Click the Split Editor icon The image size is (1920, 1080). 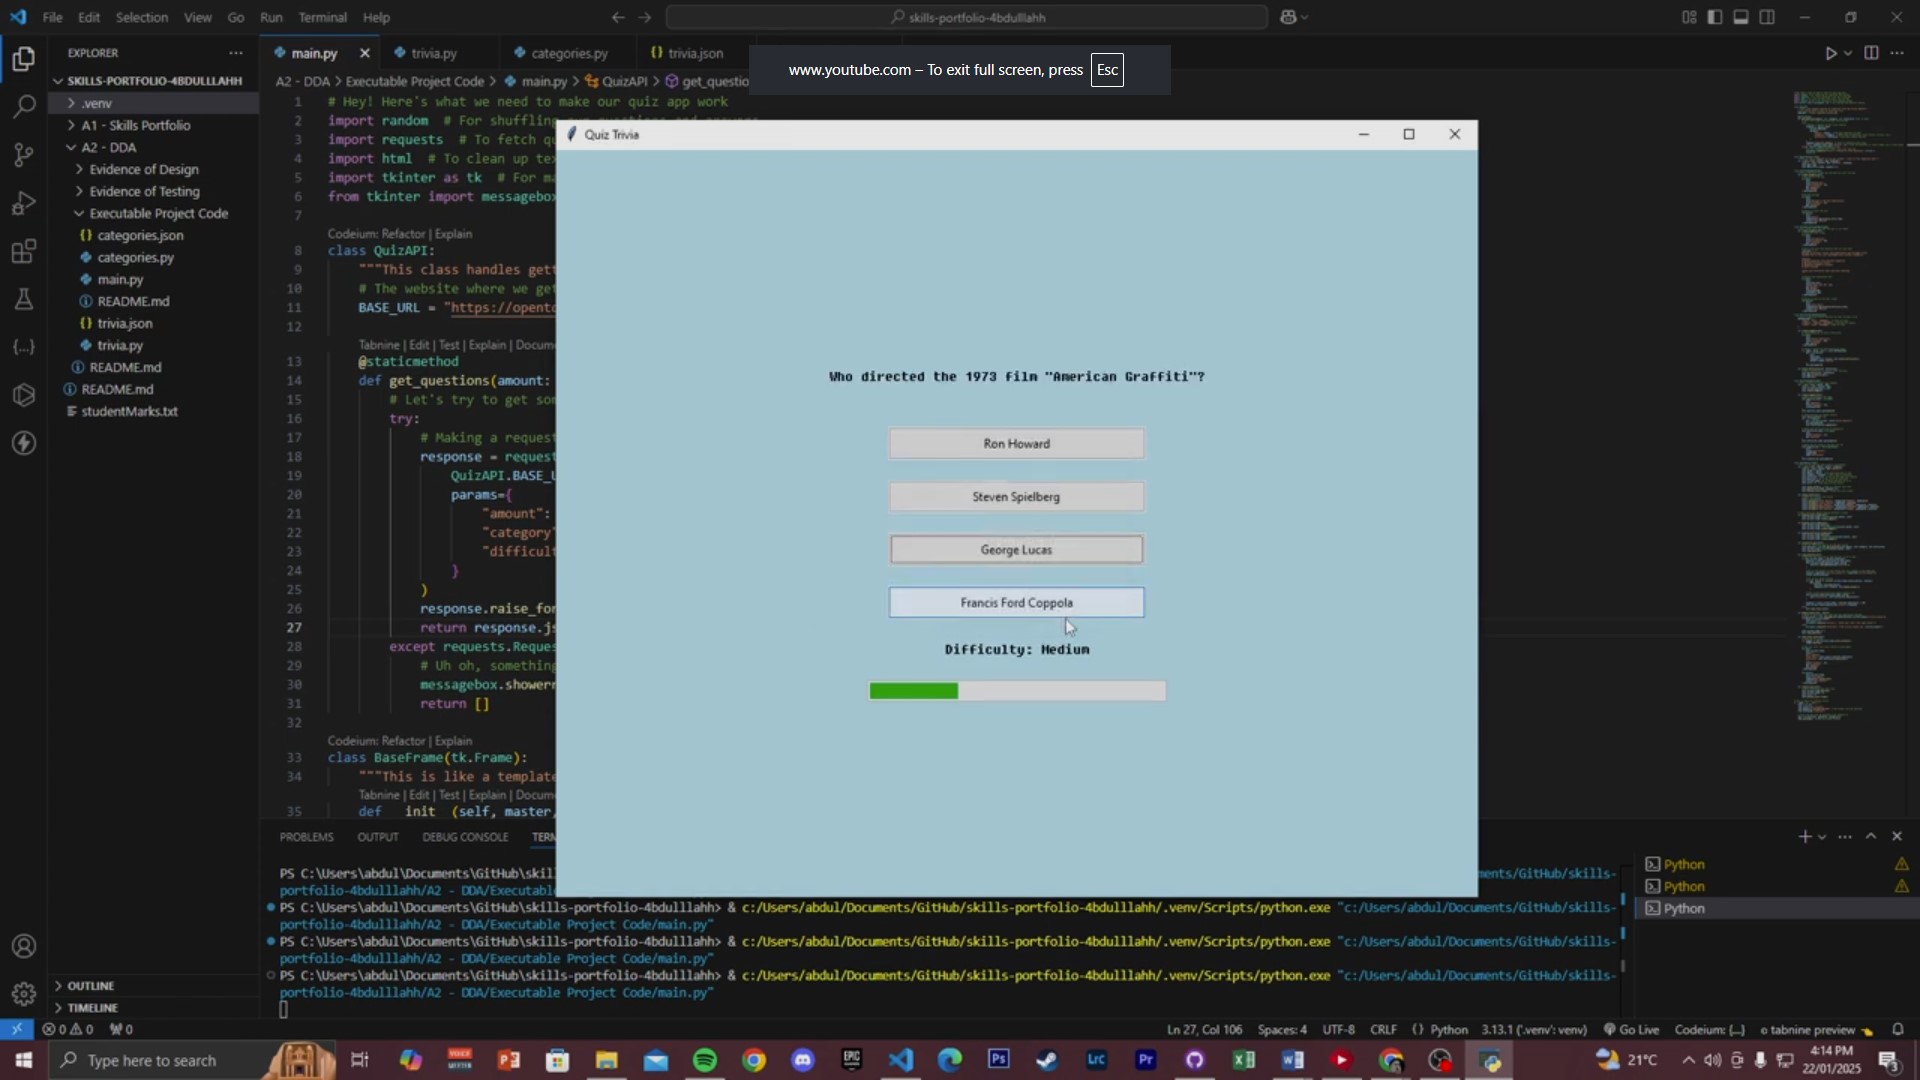tap(1871, 53)
